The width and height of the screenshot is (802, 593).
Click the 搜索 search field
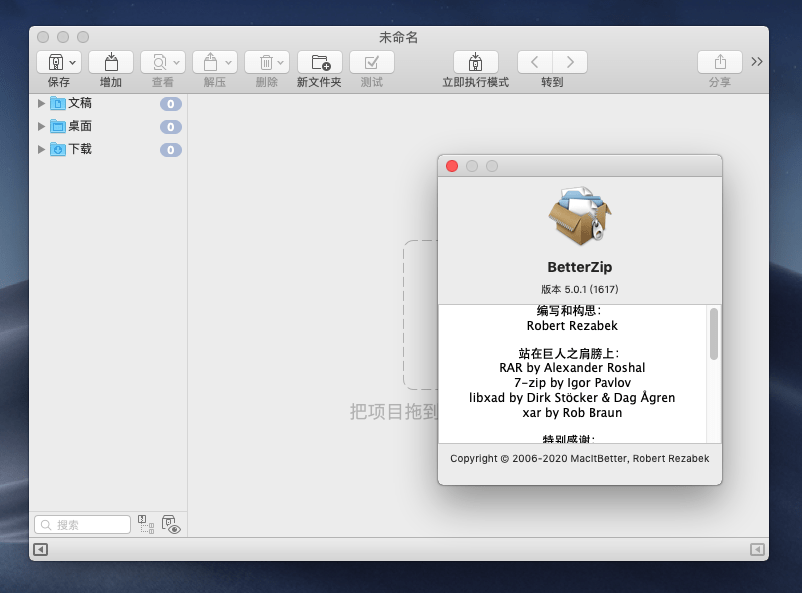point(82,525)
